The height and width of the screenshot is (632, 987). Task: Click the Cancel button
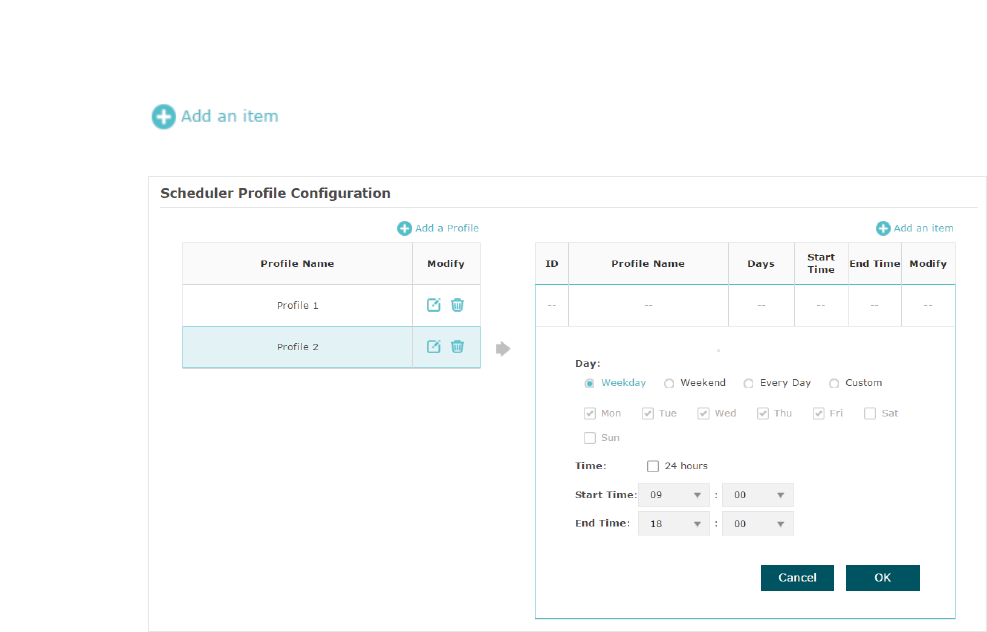point(797,578)
